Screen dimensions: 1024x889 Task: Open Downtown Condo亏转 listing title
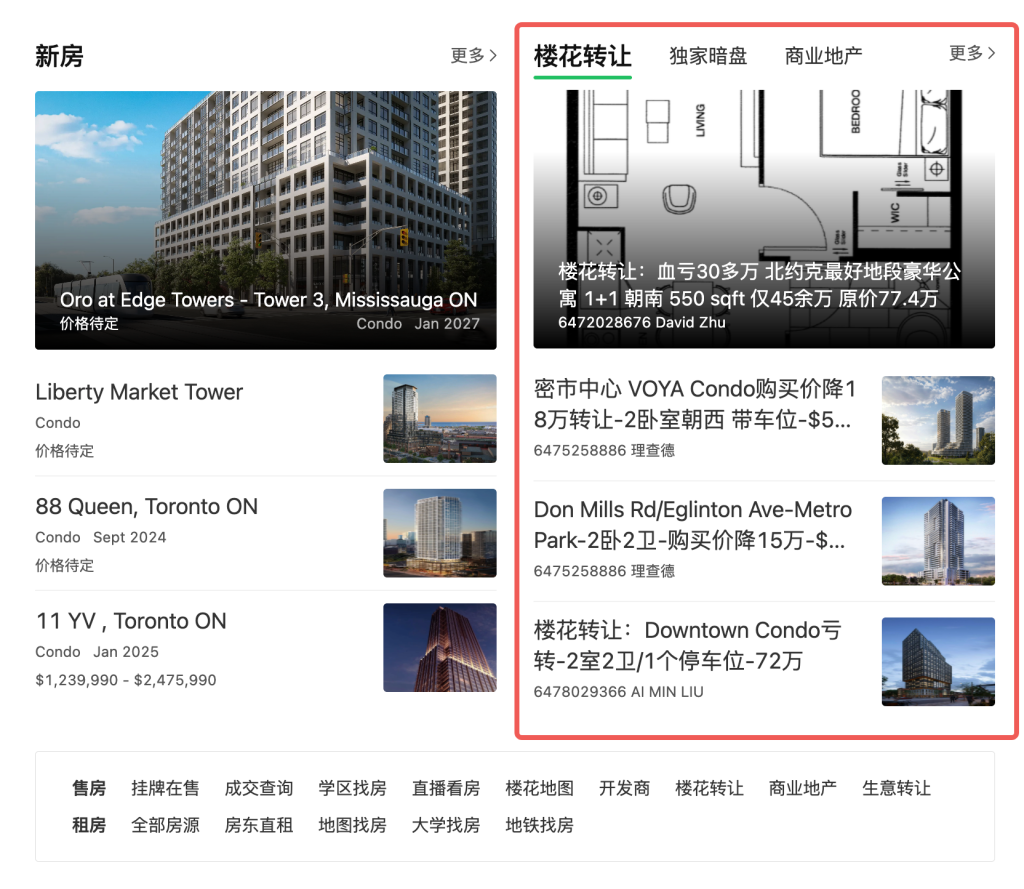coord(688,645)
